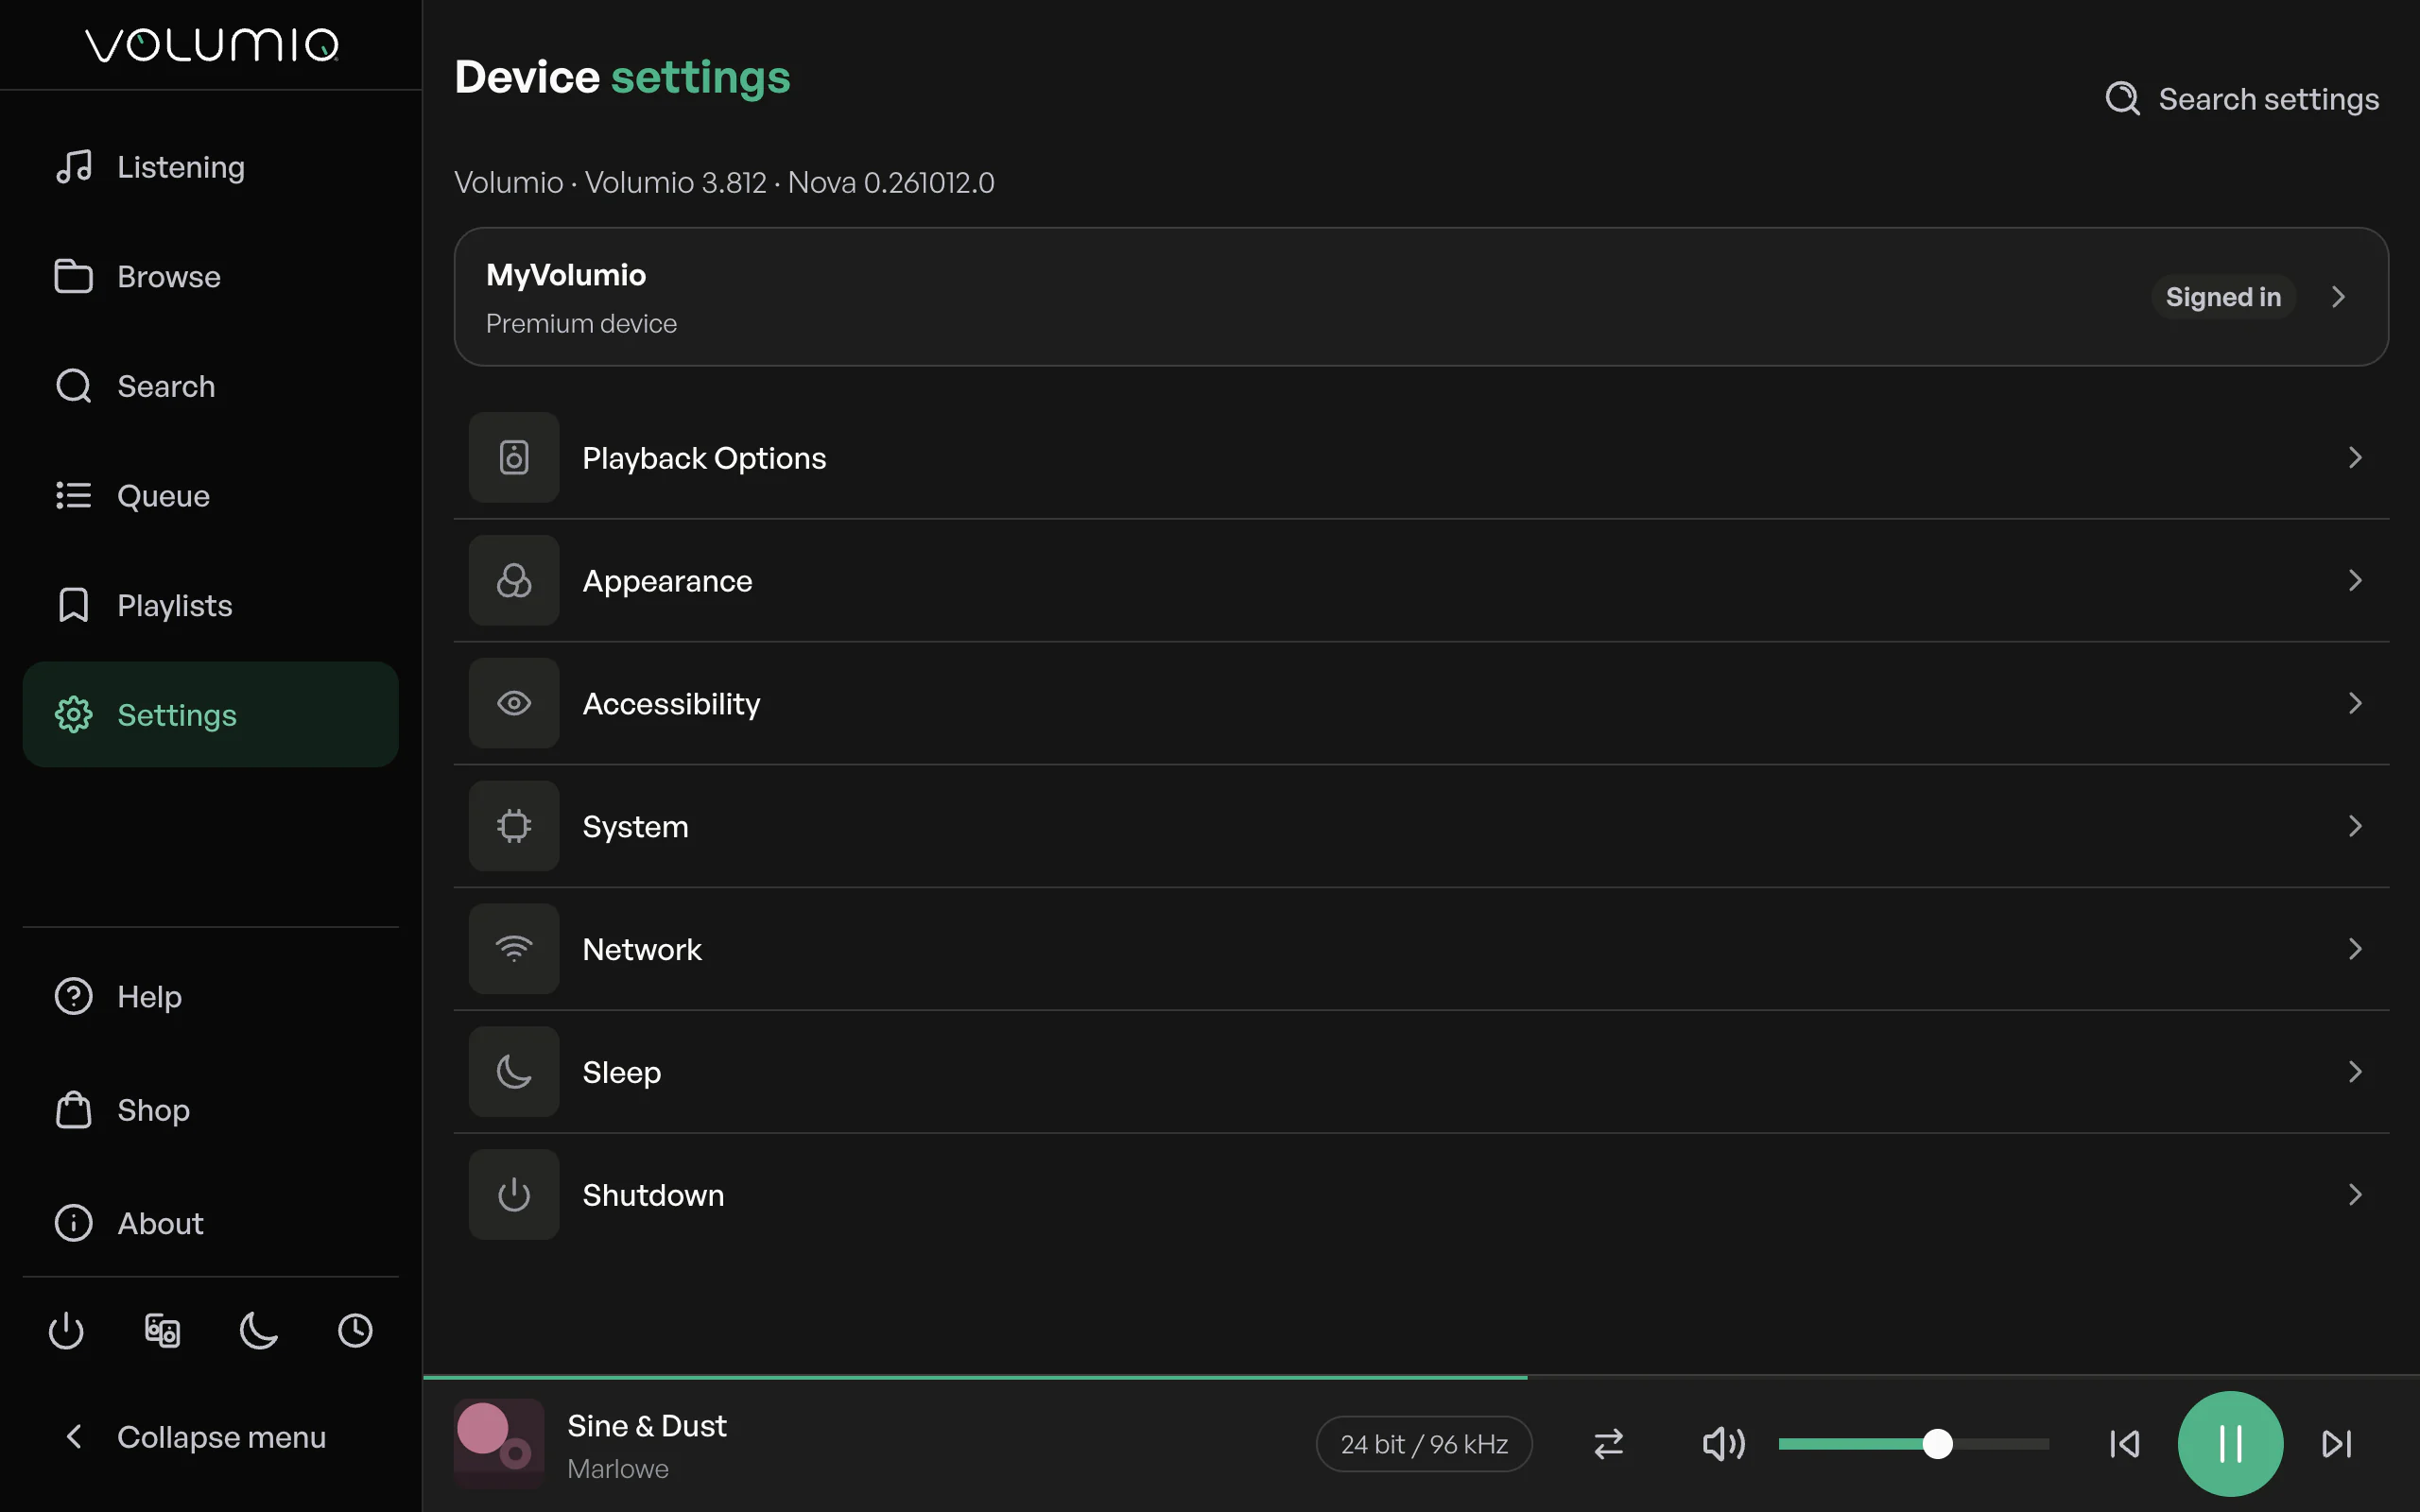Click the folder Browse icon
Image resolution: width=2420 pixels, height=1512 pixels.
(x=74, y=277)
